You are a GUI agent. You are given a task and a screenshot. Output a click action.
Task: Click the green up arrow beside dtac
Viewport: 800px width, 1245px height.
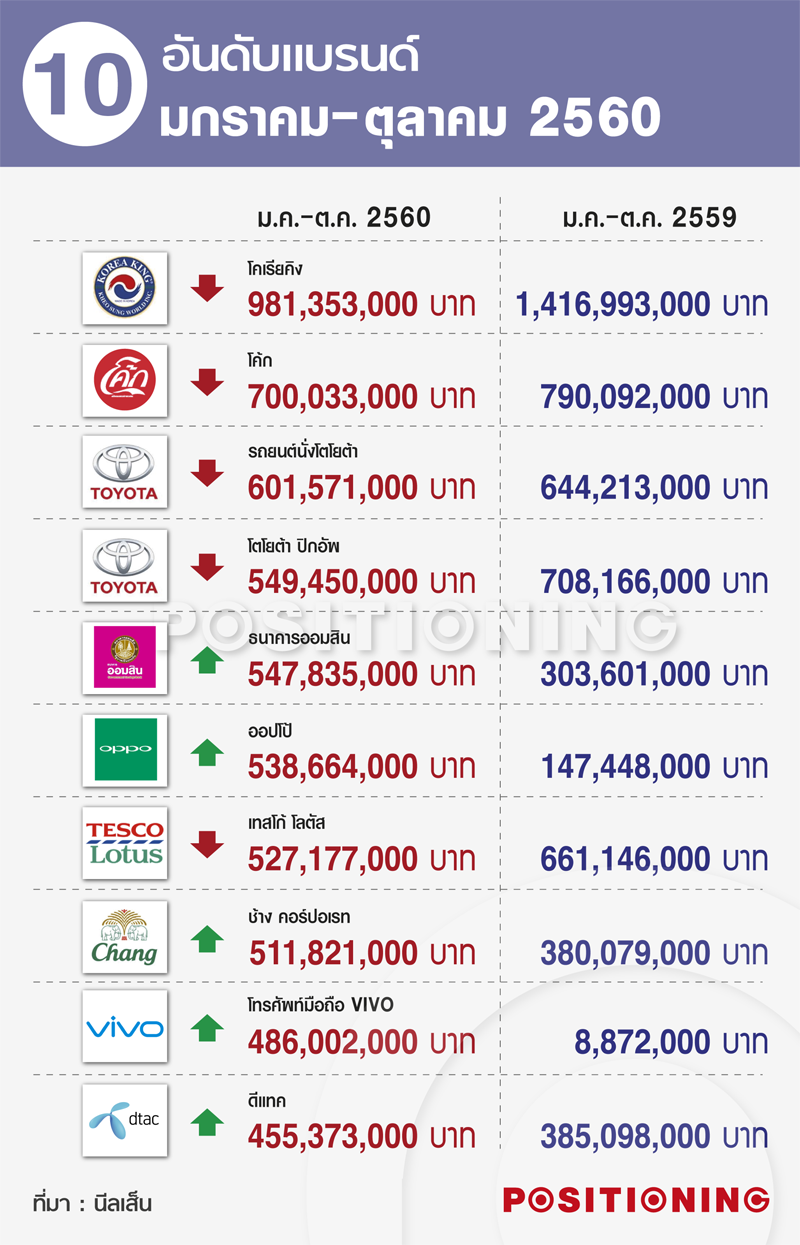(x=207, y=1121)
